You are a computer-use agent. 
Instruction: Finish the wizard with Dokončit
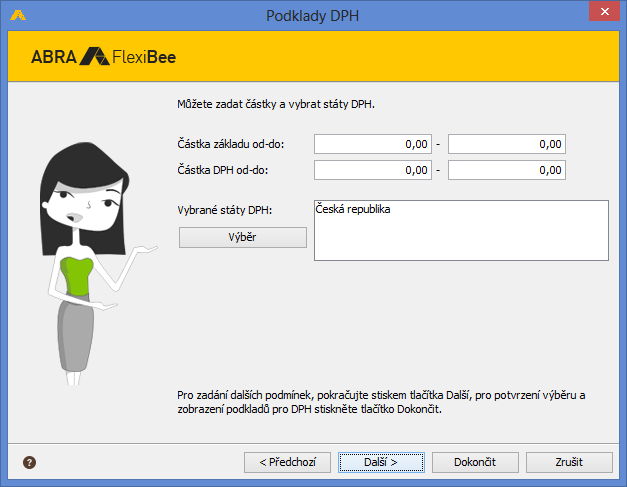click(475, 462)
